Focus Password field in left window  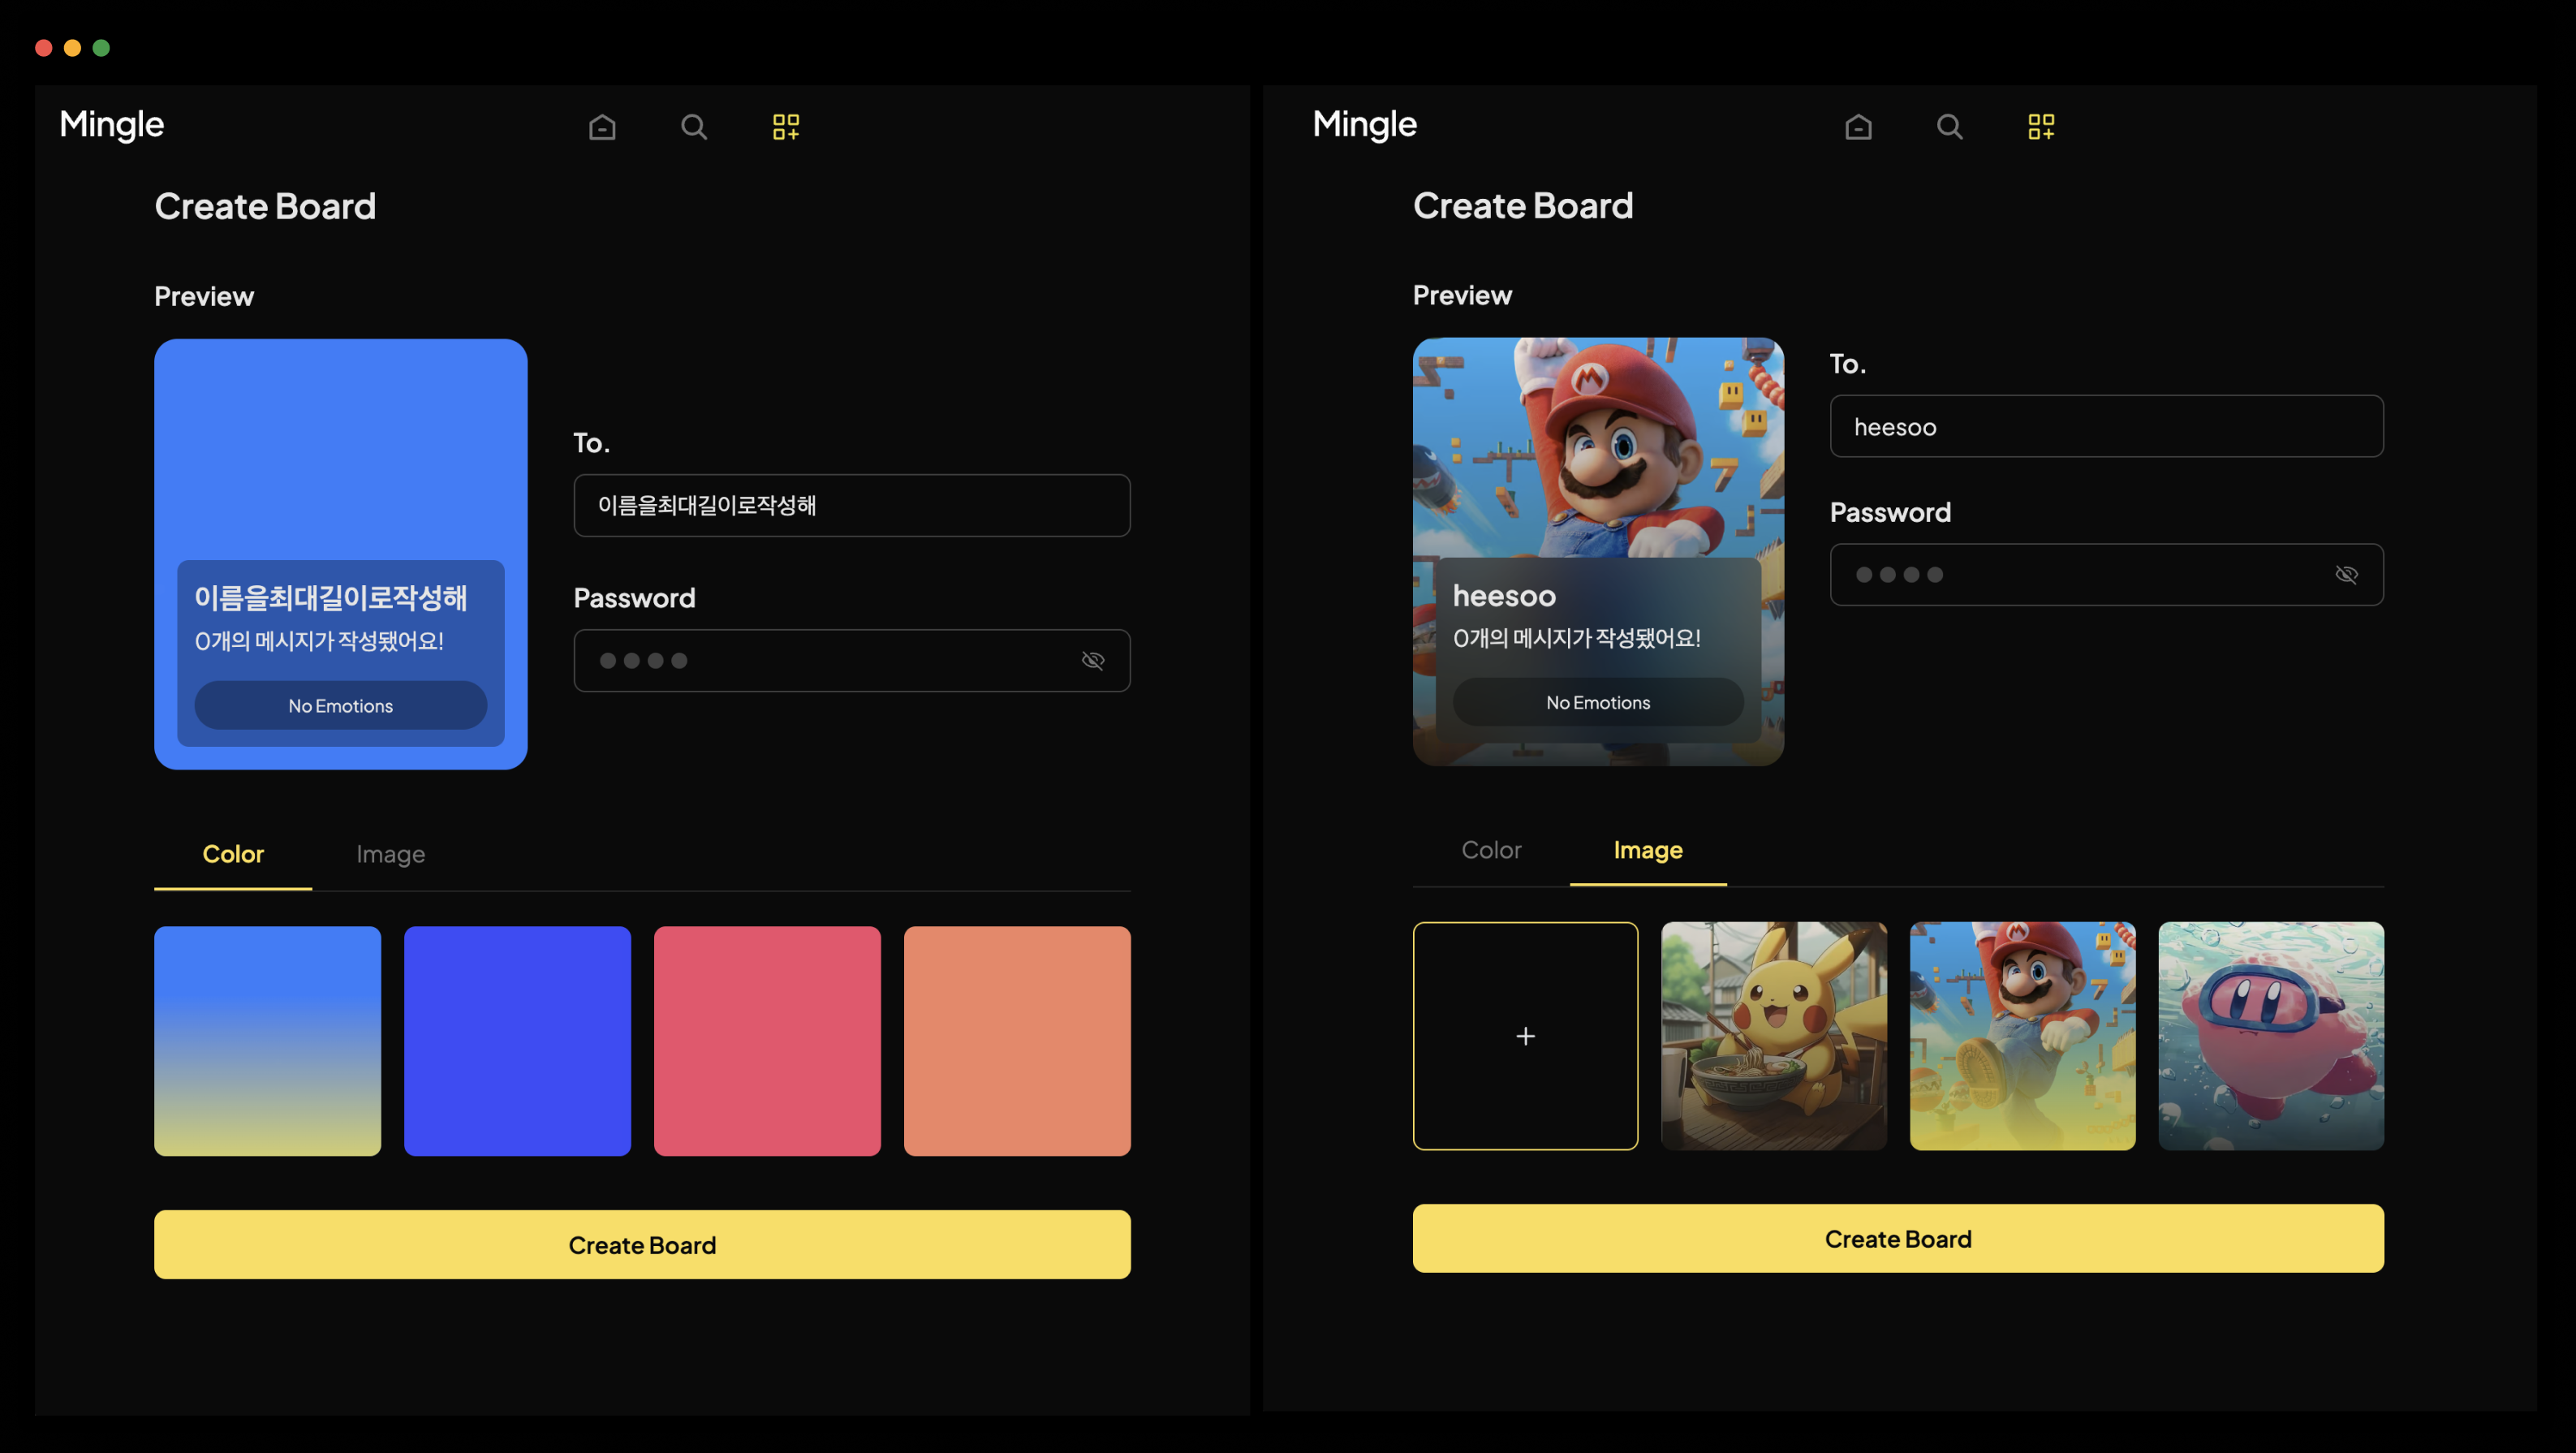(852, 661)
